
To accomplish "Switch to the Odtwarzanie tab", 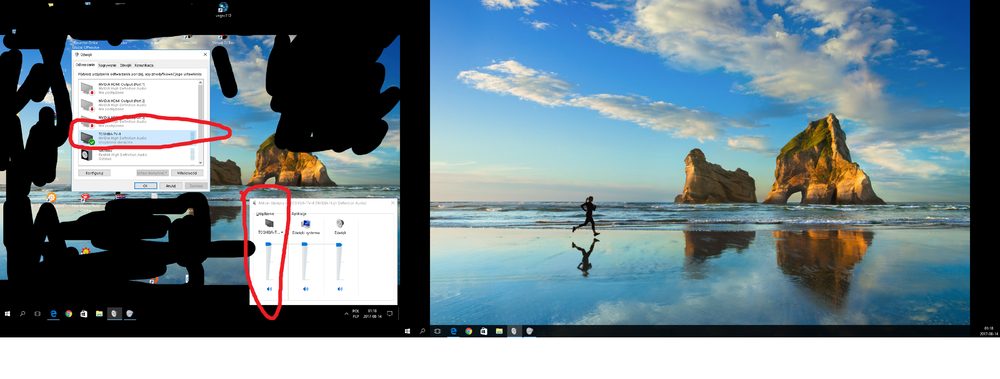I will coord(85,65).
